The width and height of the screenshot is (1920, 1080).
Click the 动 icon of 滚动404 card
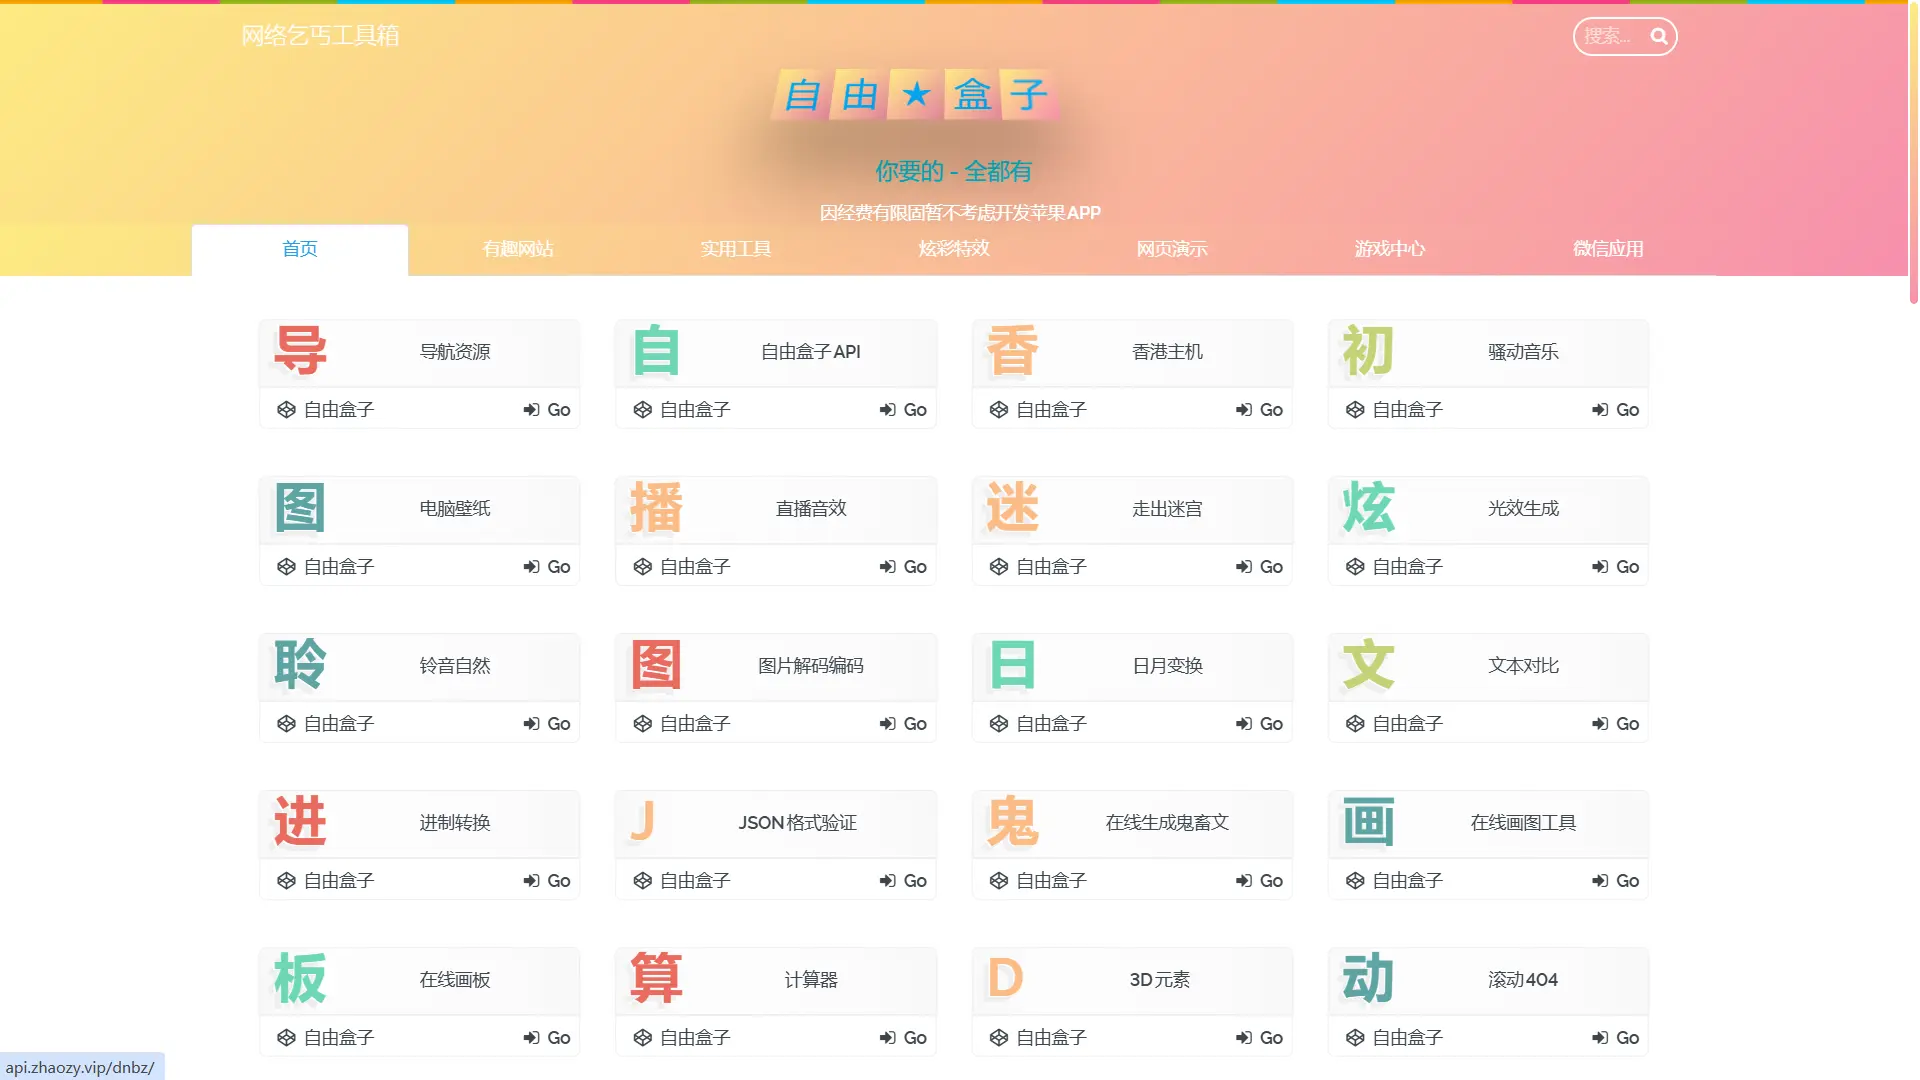(1368, 979)
